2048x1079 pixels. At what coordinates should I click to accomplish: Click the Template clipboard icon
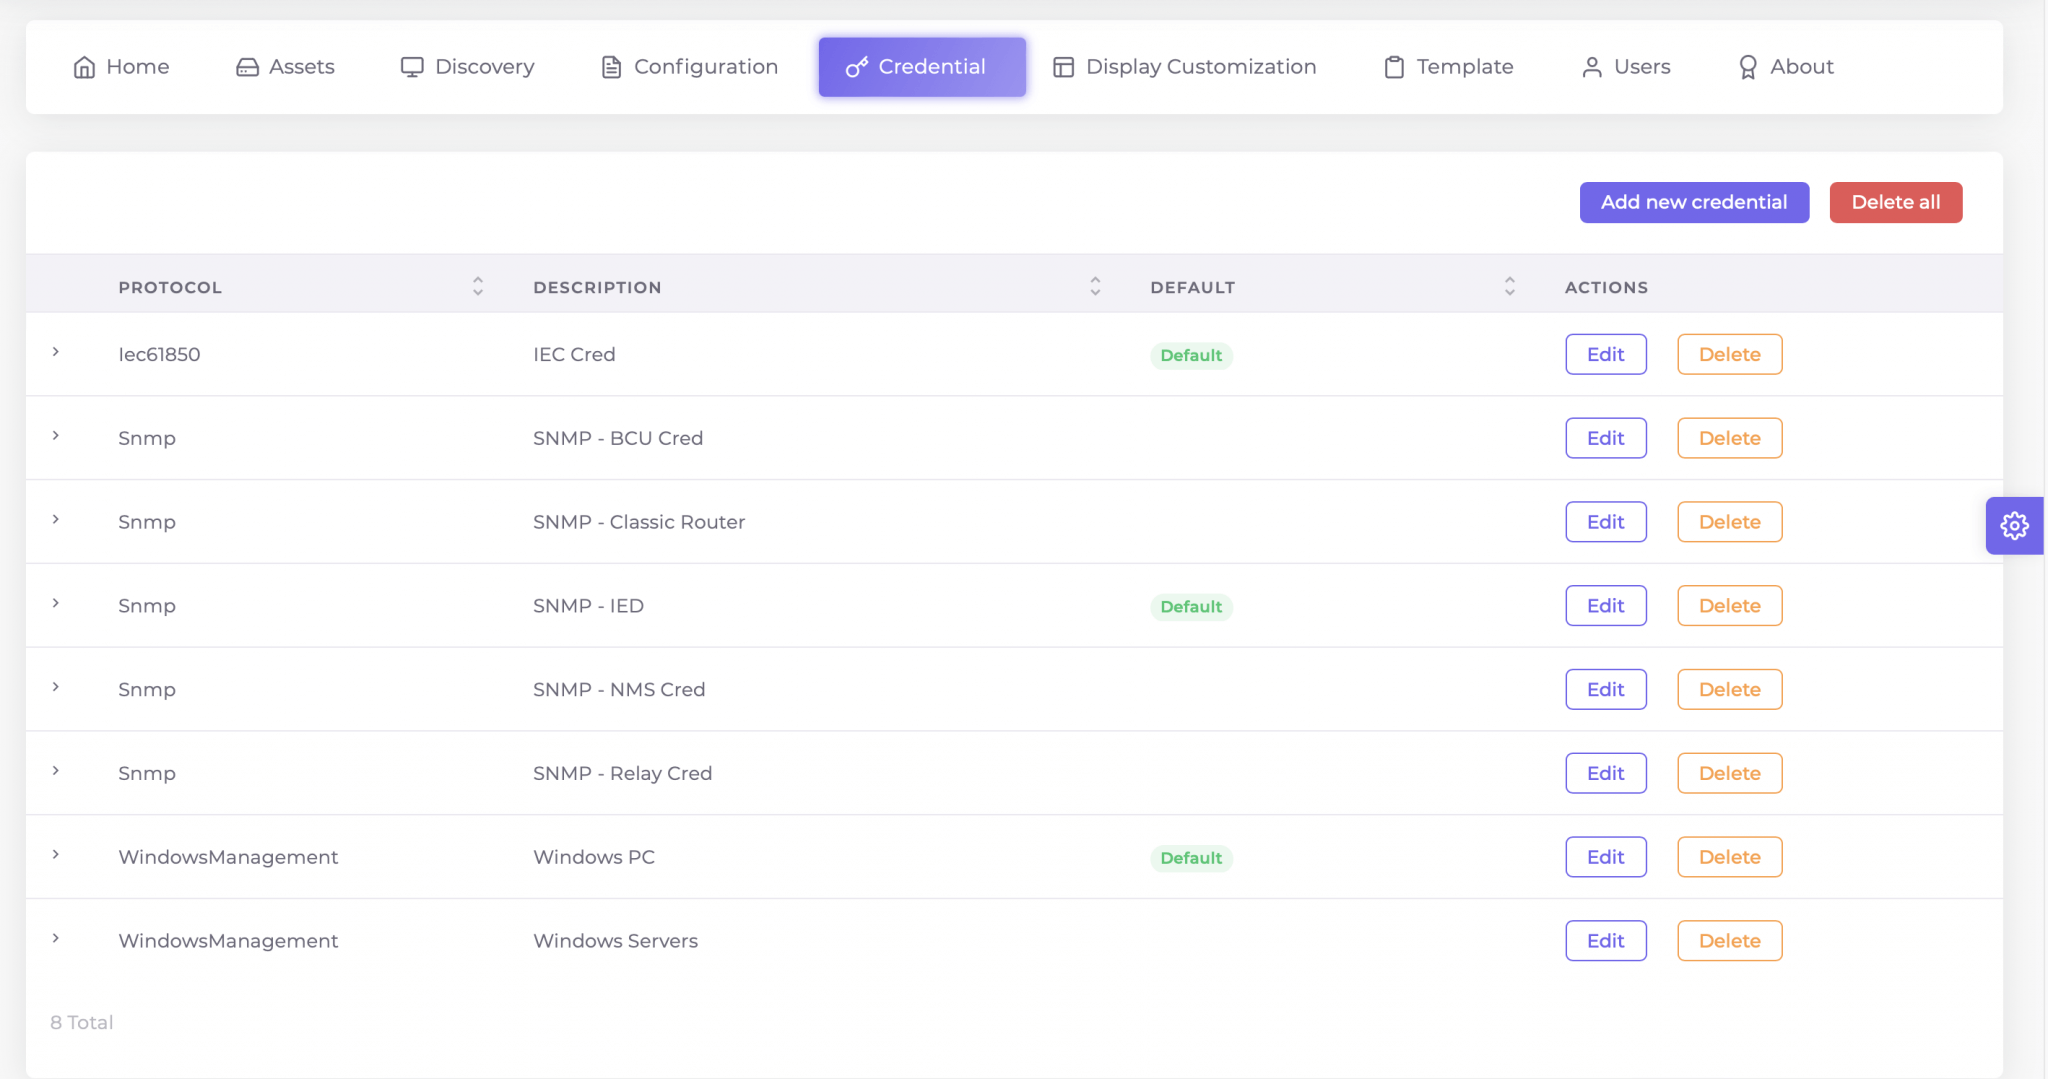tap(1394, 67)
